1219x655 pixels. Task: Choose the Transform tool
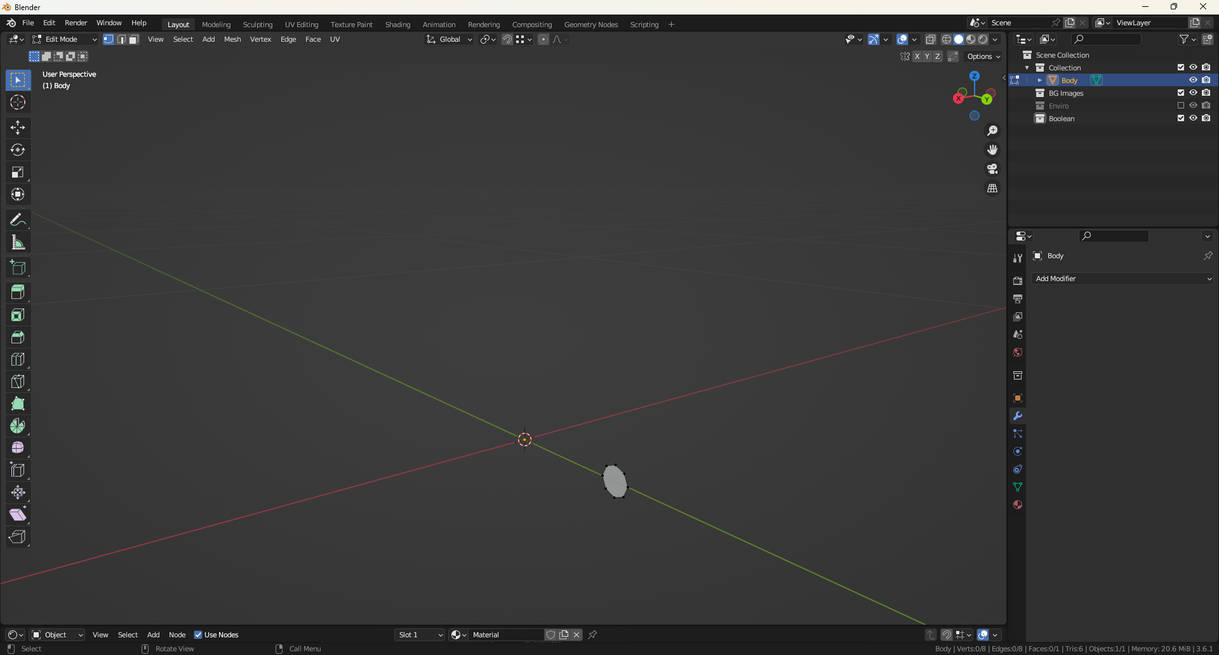pos(18,194)
